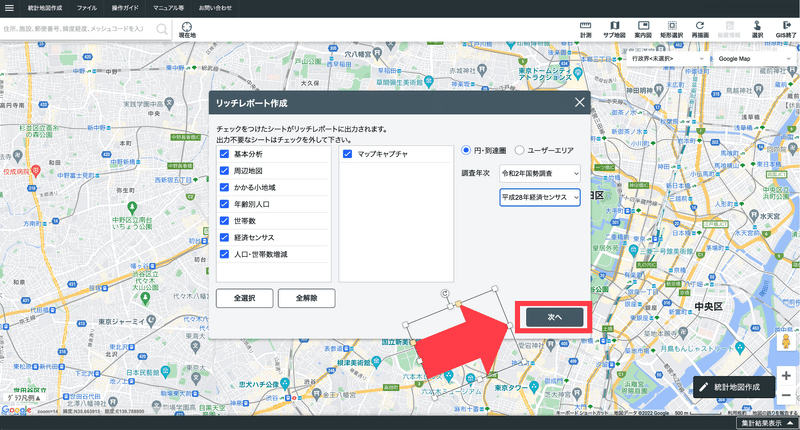The width and height of the screenshot is (800, 430).
Task: Exit with the GIS終了 icon
Action: 786,30
